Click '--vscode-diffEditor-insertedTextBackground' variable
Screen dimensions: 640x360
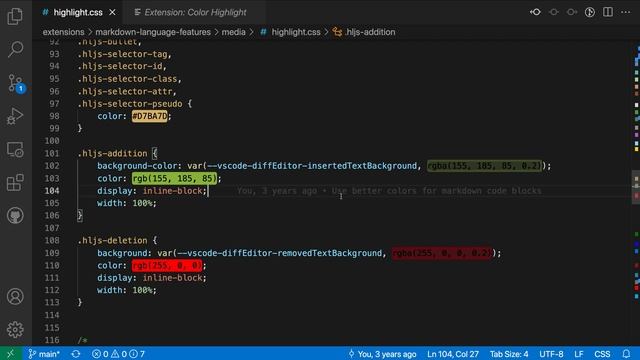coord(312,166)
